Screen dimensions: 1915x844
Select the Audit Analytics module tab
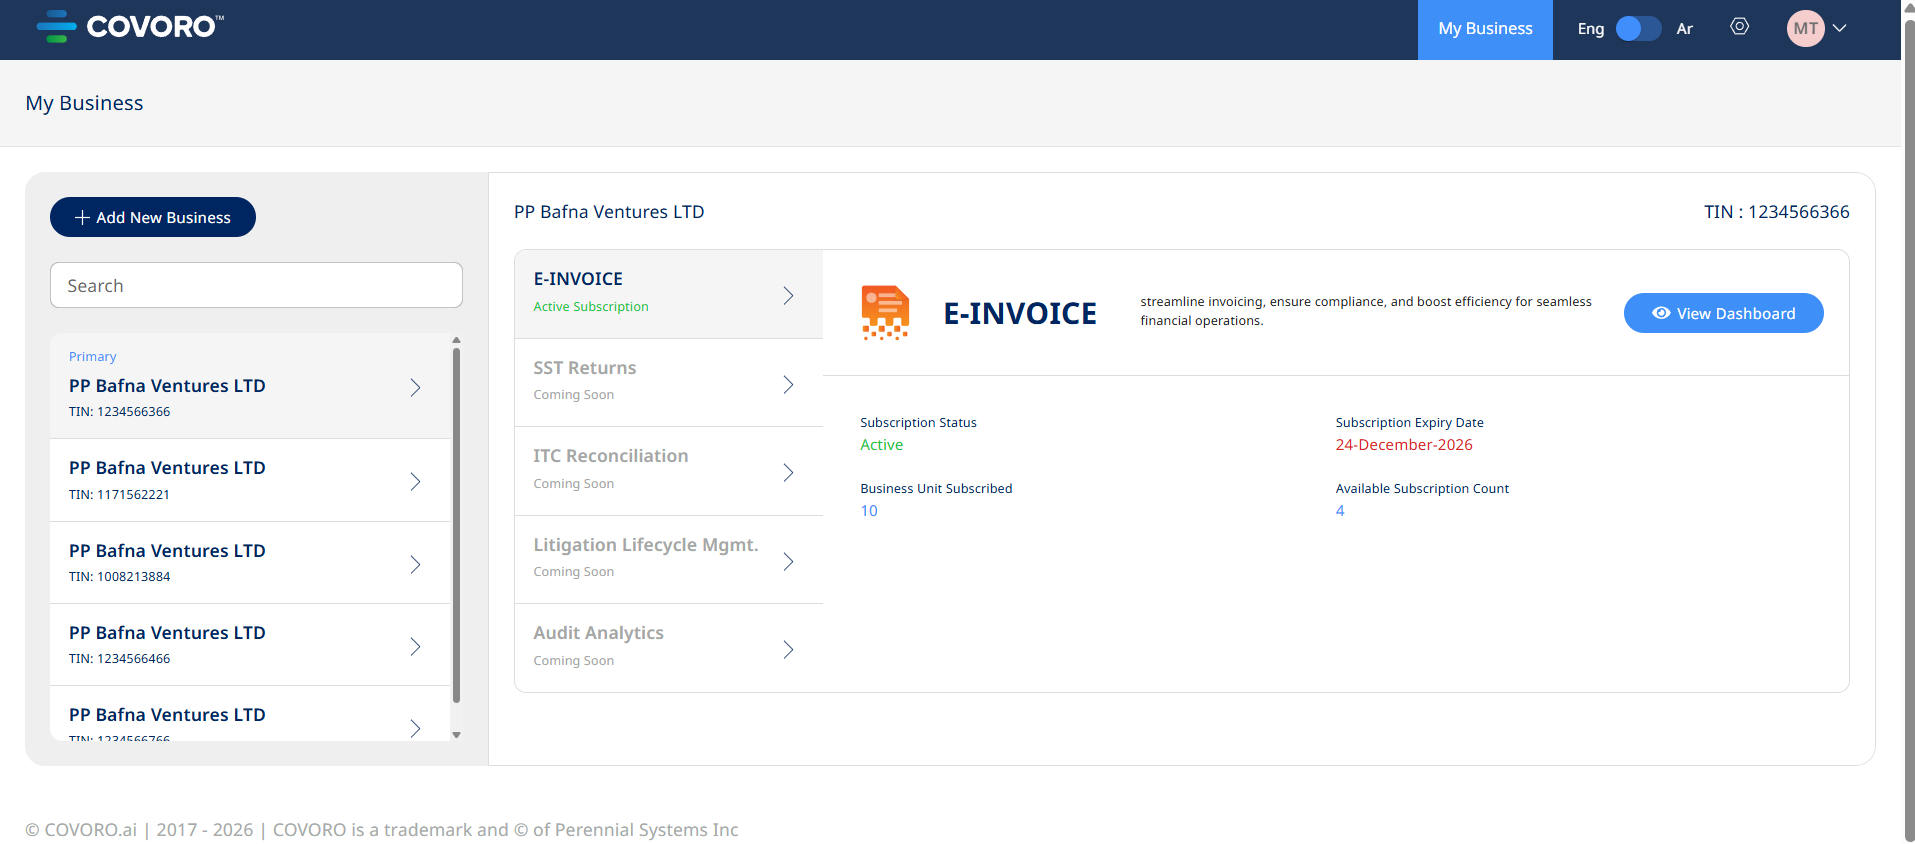click(668, 648)
